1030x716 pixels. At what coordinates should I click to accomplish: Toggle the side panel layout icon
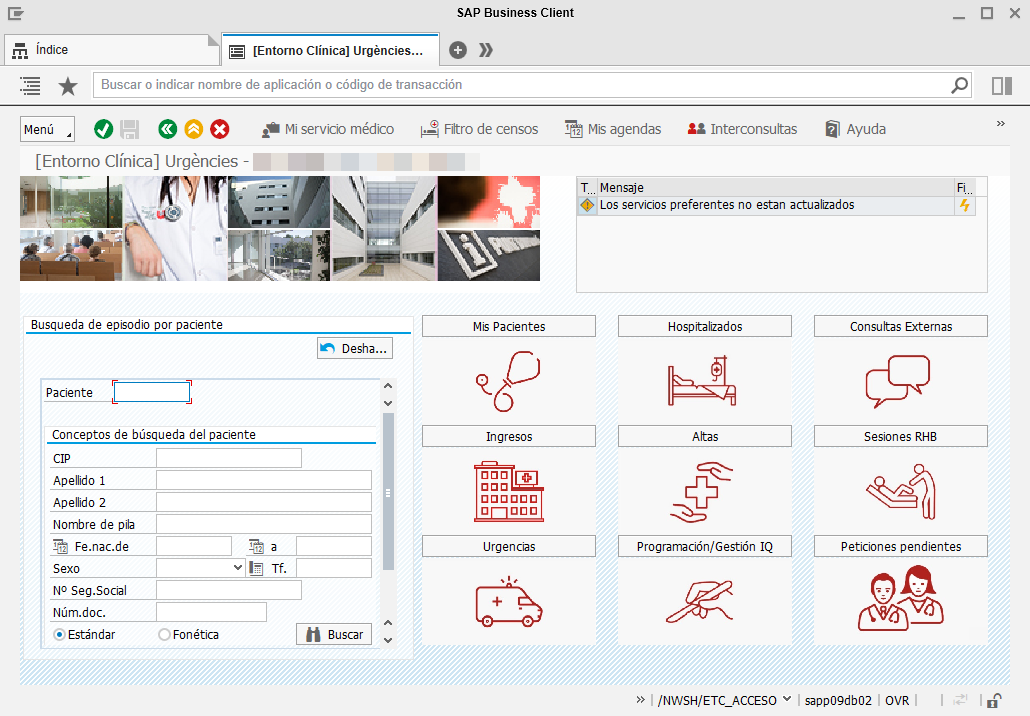[x=1002, y=85]
